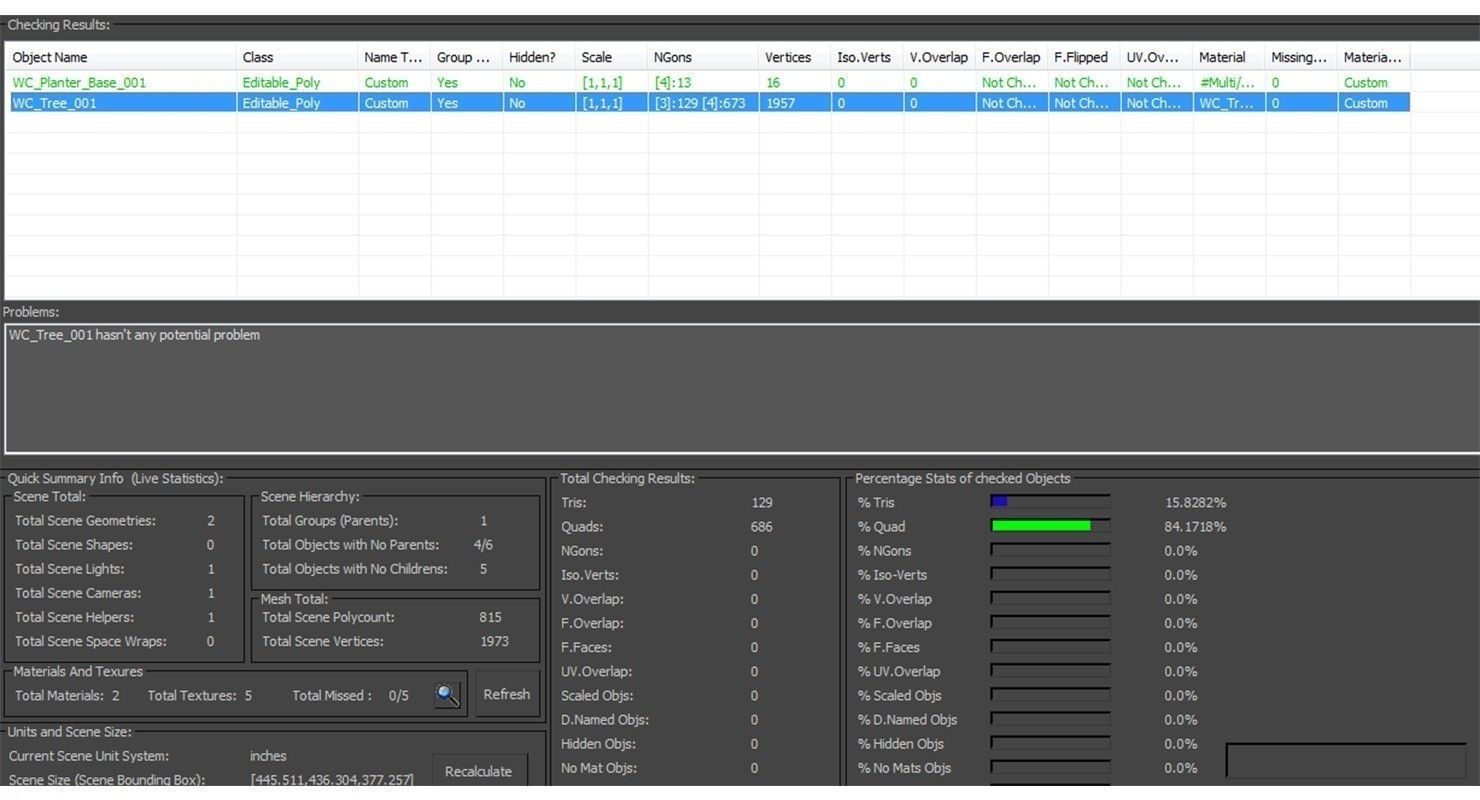The image size is (1480, 800).
Task: Click the Total Textures: 5 text
Action: click(x=200, y=695)
